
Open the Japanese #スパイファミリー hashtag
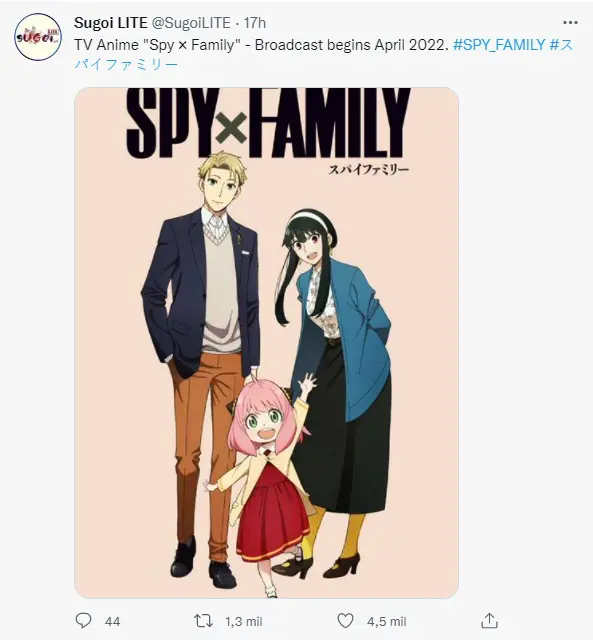(324, 54)
